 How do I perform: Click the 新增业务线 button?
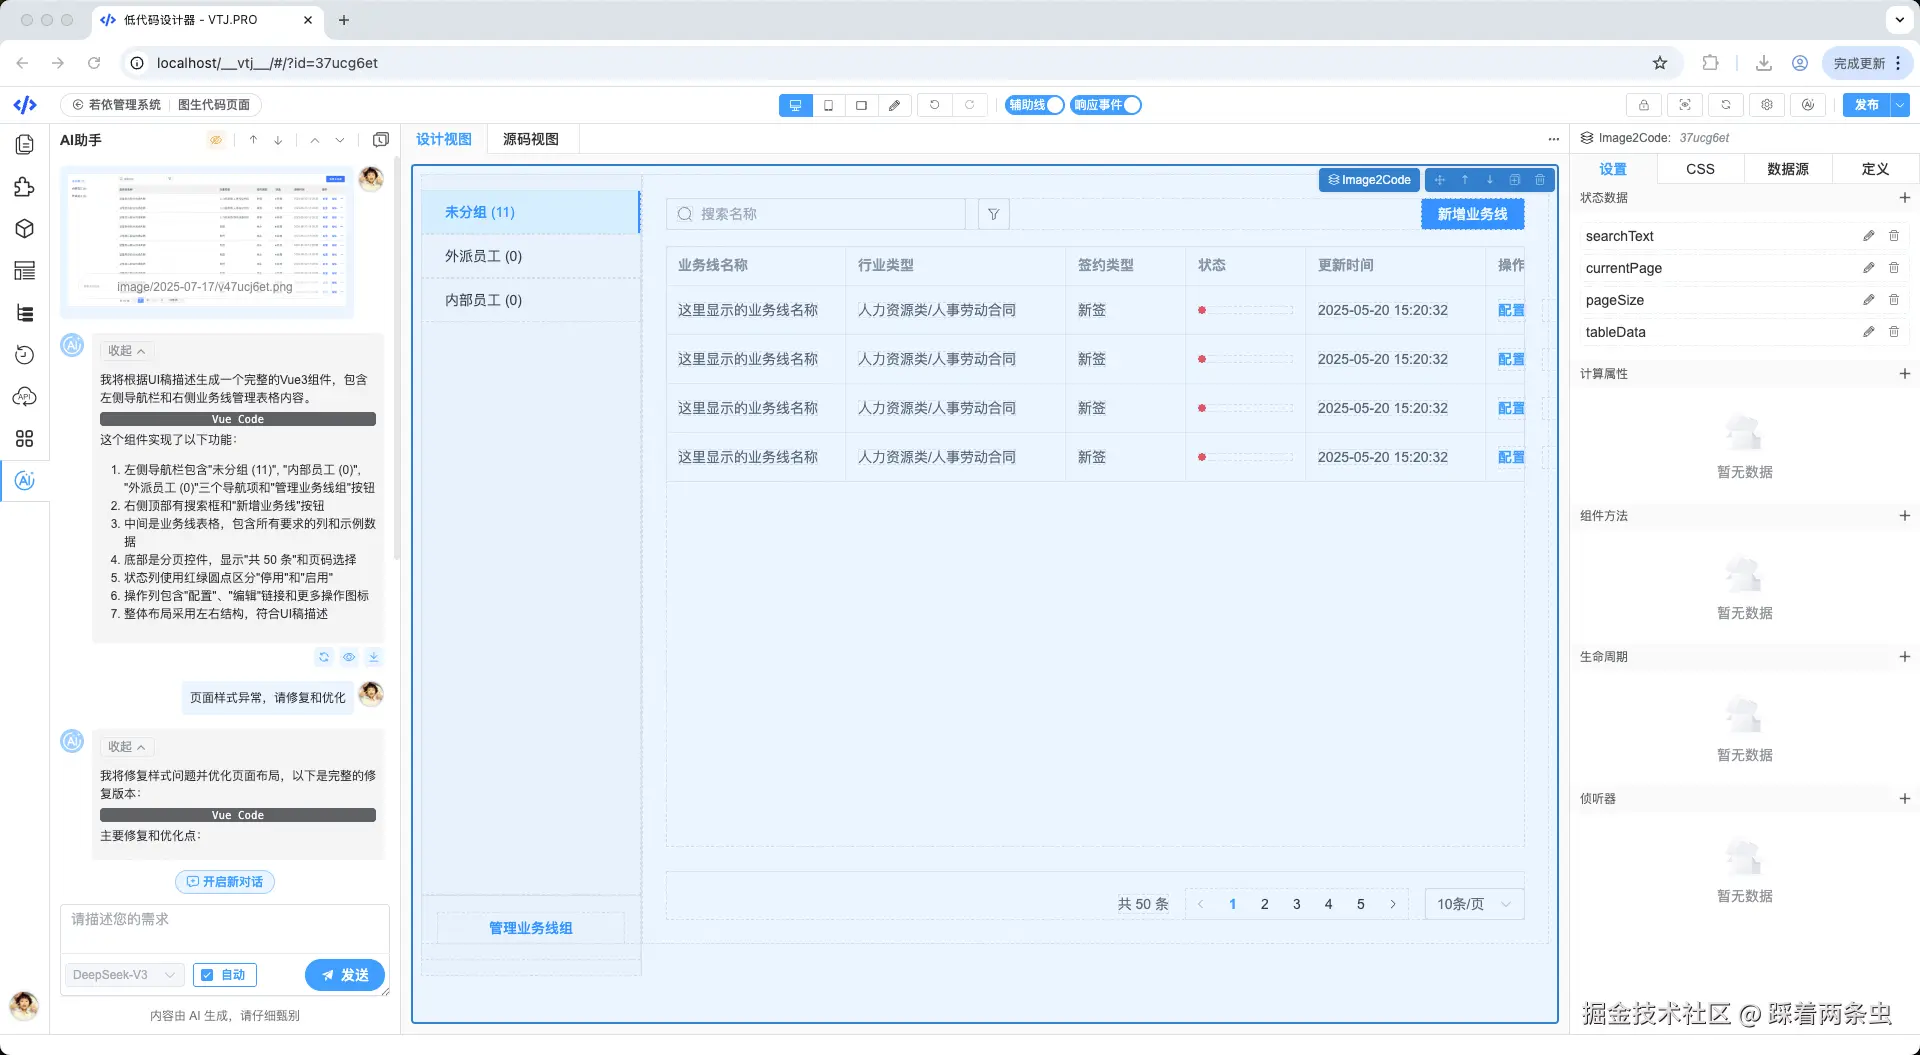point(1472,214)
